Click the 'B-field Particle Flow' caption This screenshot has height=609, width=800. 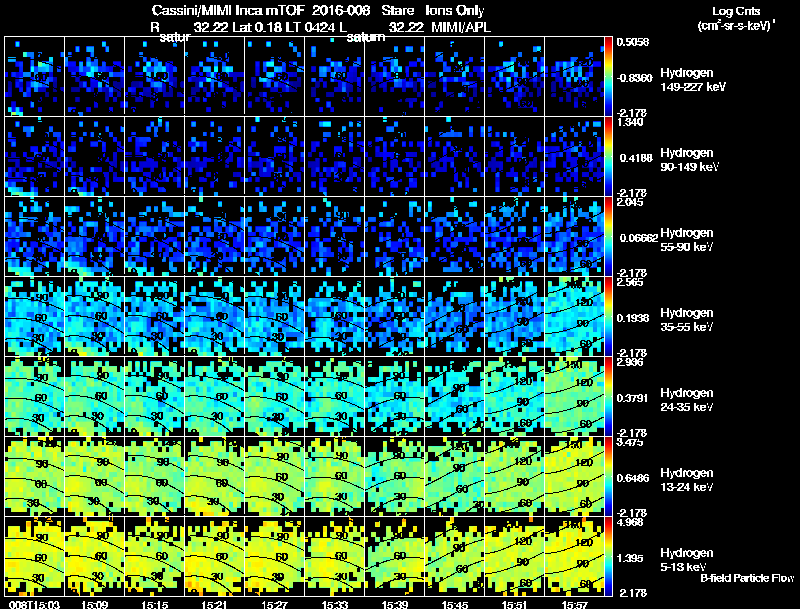747,578
